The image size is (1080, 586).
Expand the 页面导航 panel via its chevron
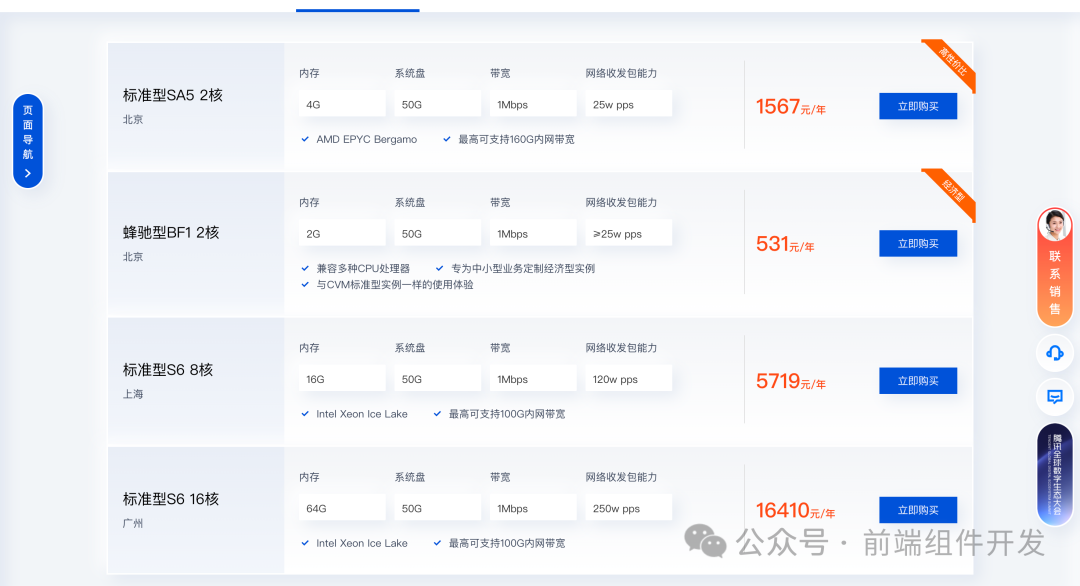click(x=27, y=170)
